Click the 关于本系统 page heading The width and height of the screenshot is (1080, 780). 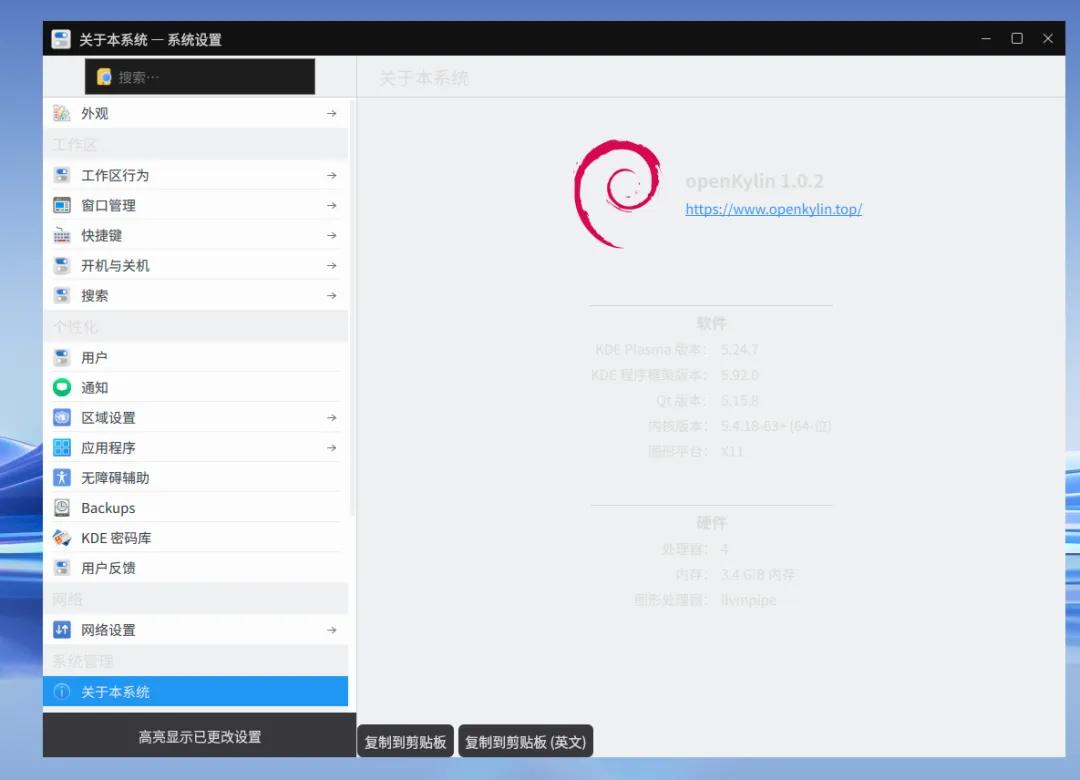[424, 78]
